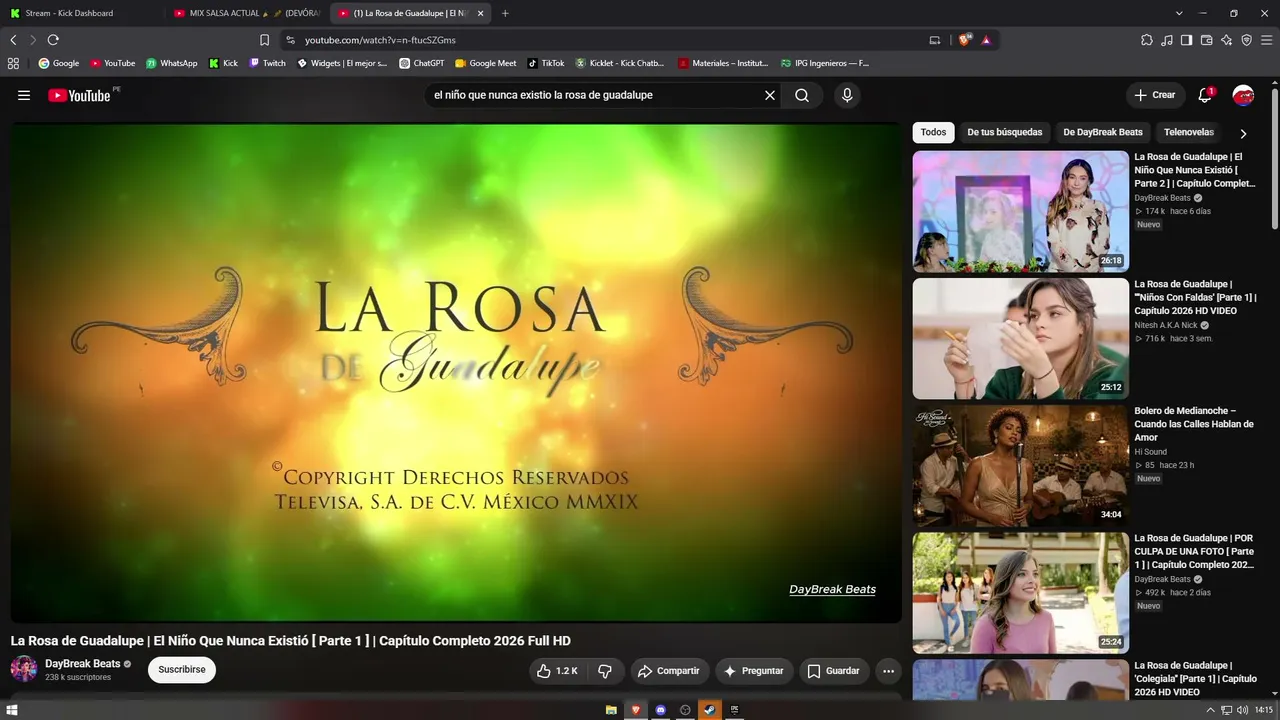1280x720 pixels.
Task: Close the La Rosa de Guadalupe tab
Action: tap(480, 13)
